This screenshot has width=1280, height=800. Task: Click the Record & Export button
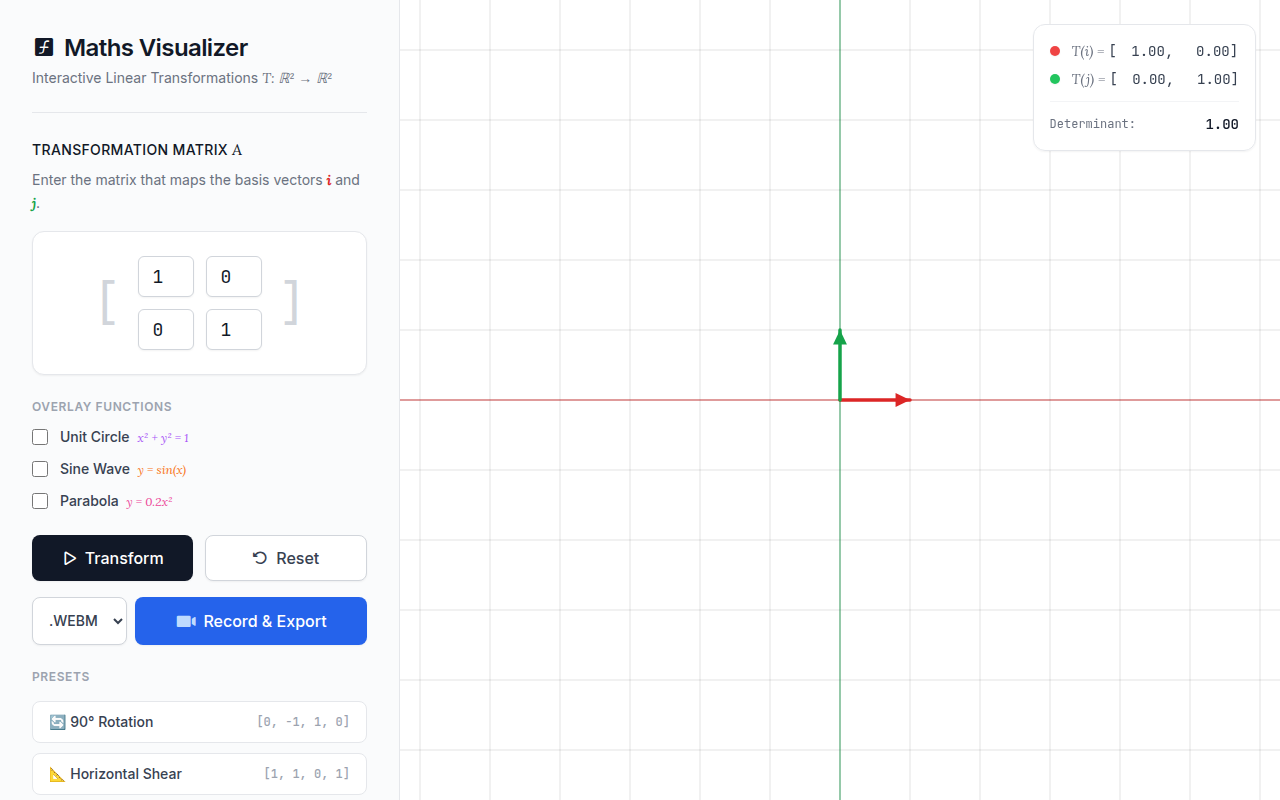pyautogui.click(x=251, y=621)
